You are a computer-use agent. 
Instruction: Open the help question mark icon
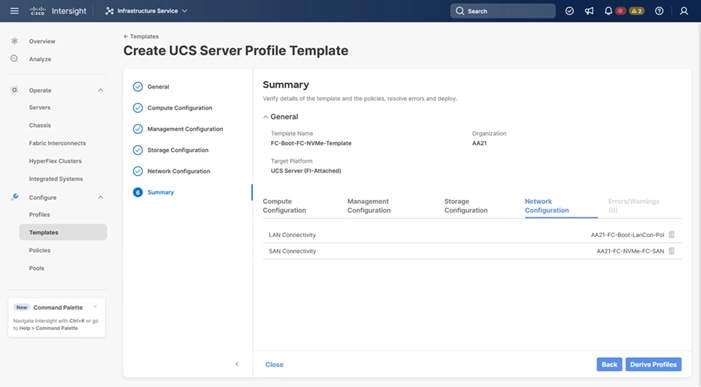(659, 11)
